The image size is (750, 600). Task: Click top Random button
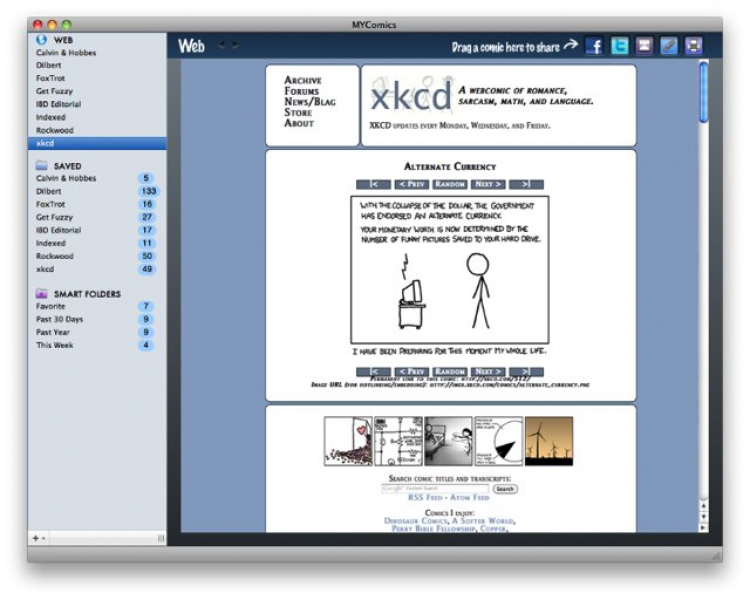click(x=450, y=184)
